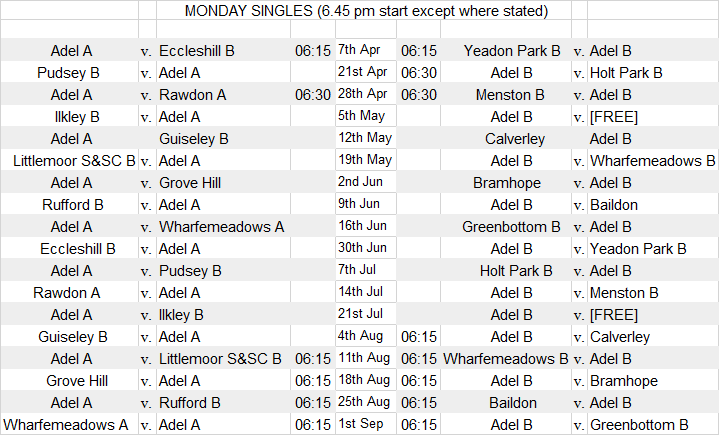719x435 pixels.
Task: Click the 14th Jul date cell
Action: click(x=365, y=292)
